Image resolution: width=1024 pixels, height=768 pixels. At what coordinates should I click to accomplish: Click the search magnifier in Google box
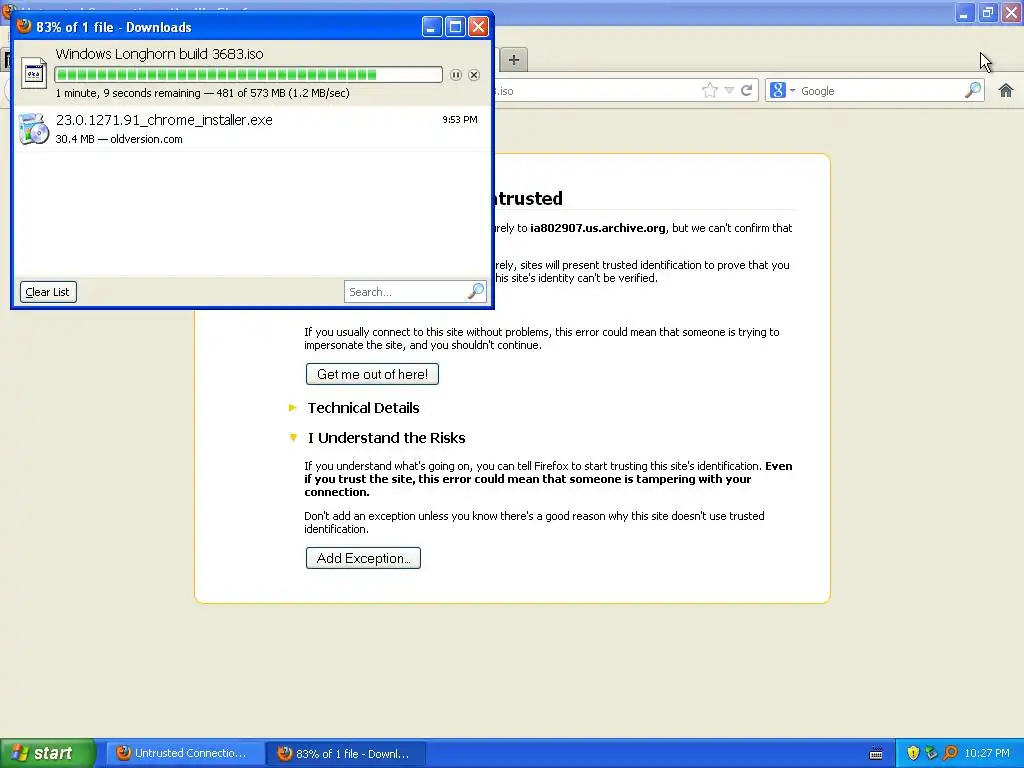pos(973,90)
